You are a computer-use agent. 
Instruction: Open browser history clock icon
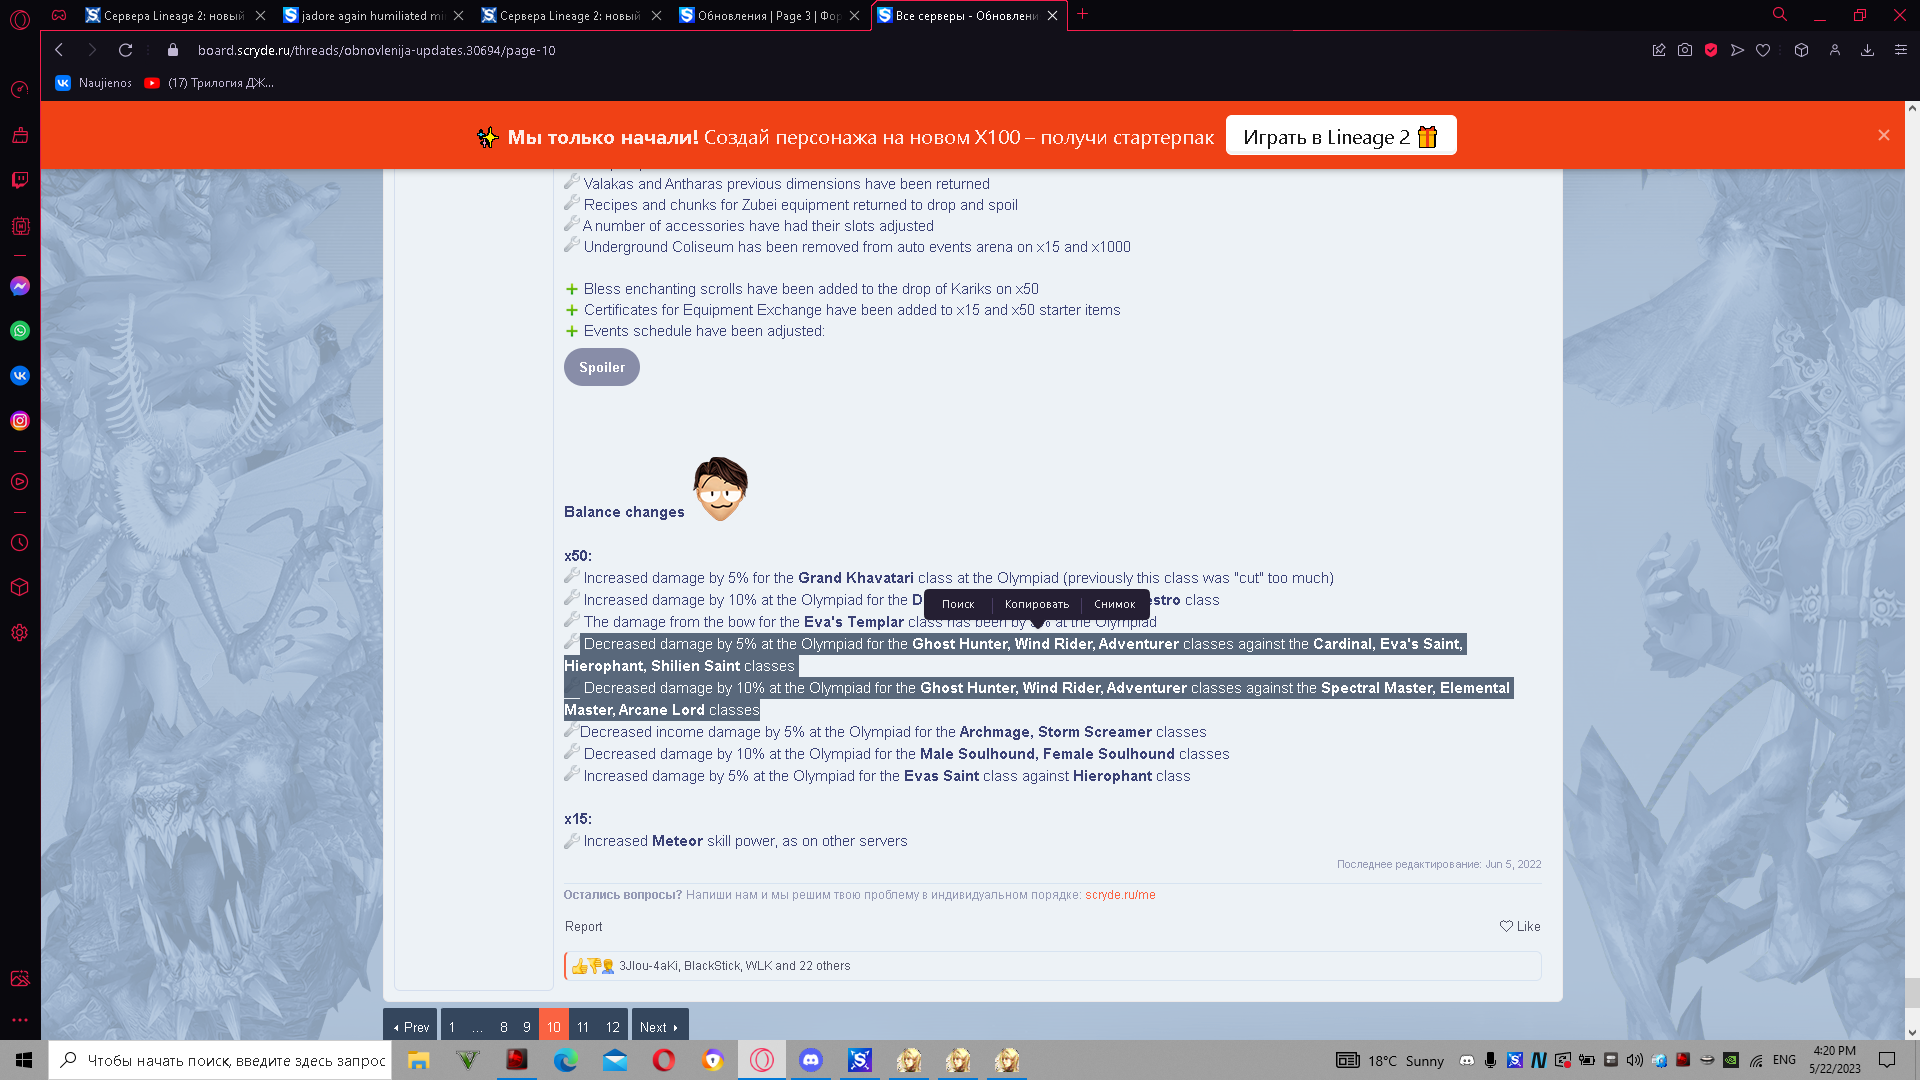pos(20,543)
